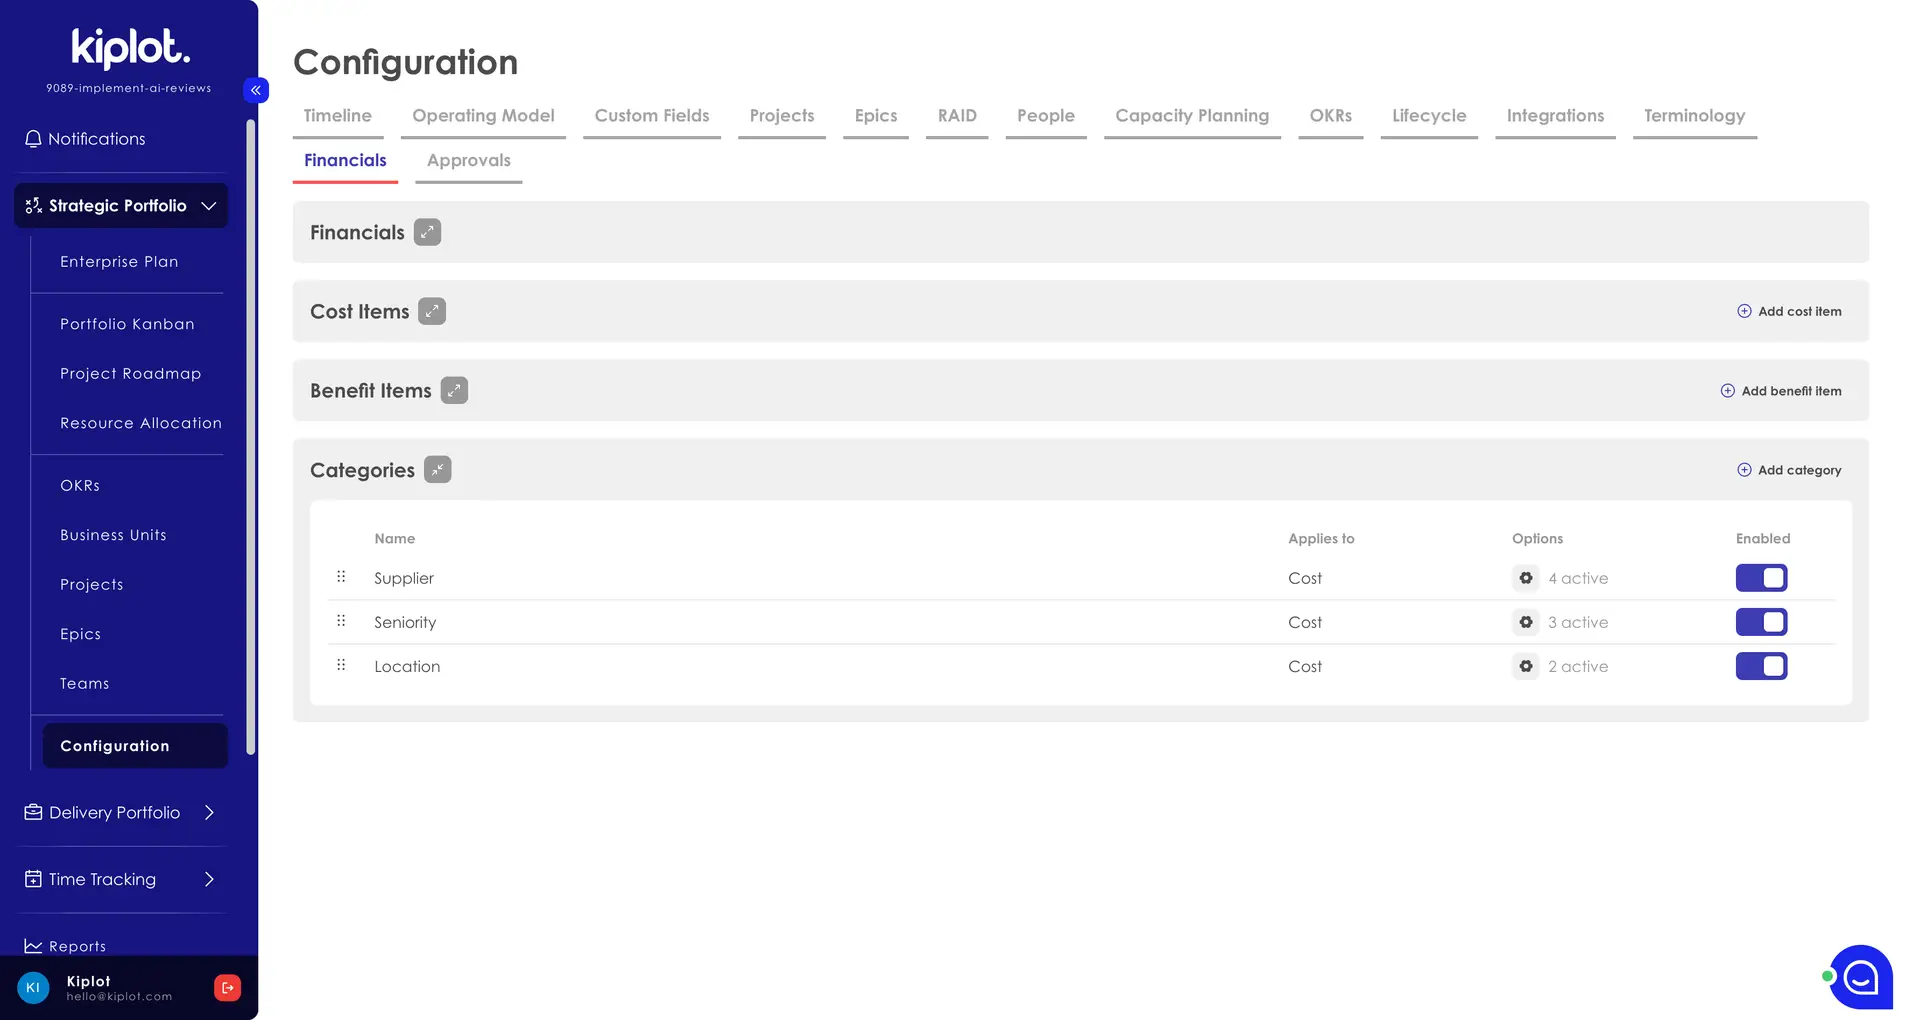Screen dimensions: 1920x1020
Task: Expand the Financials section
Action: click(427, 232)
